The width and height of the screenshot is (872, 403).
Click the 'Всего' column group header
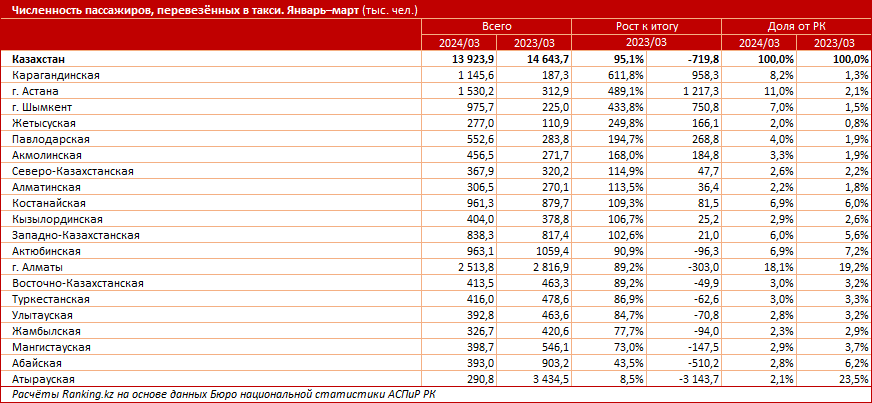pyautogui.click(x=497, y=28)
